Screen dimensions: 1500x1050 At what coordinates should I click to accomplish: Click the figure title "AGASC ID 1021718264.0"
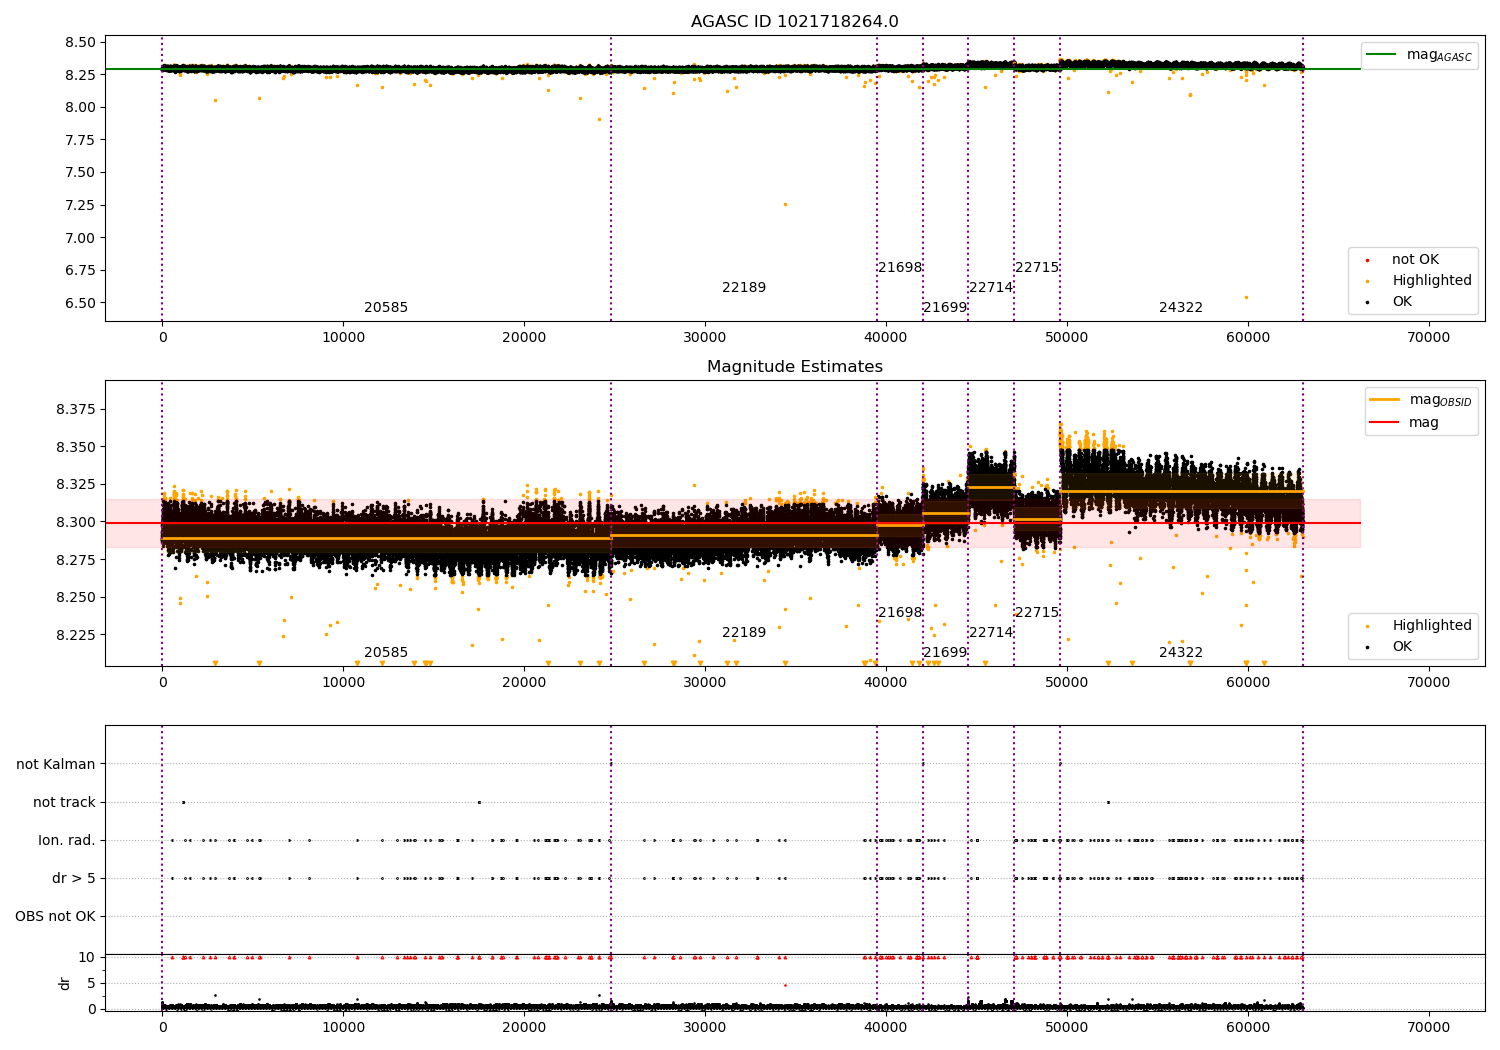(x=794, y=22)
